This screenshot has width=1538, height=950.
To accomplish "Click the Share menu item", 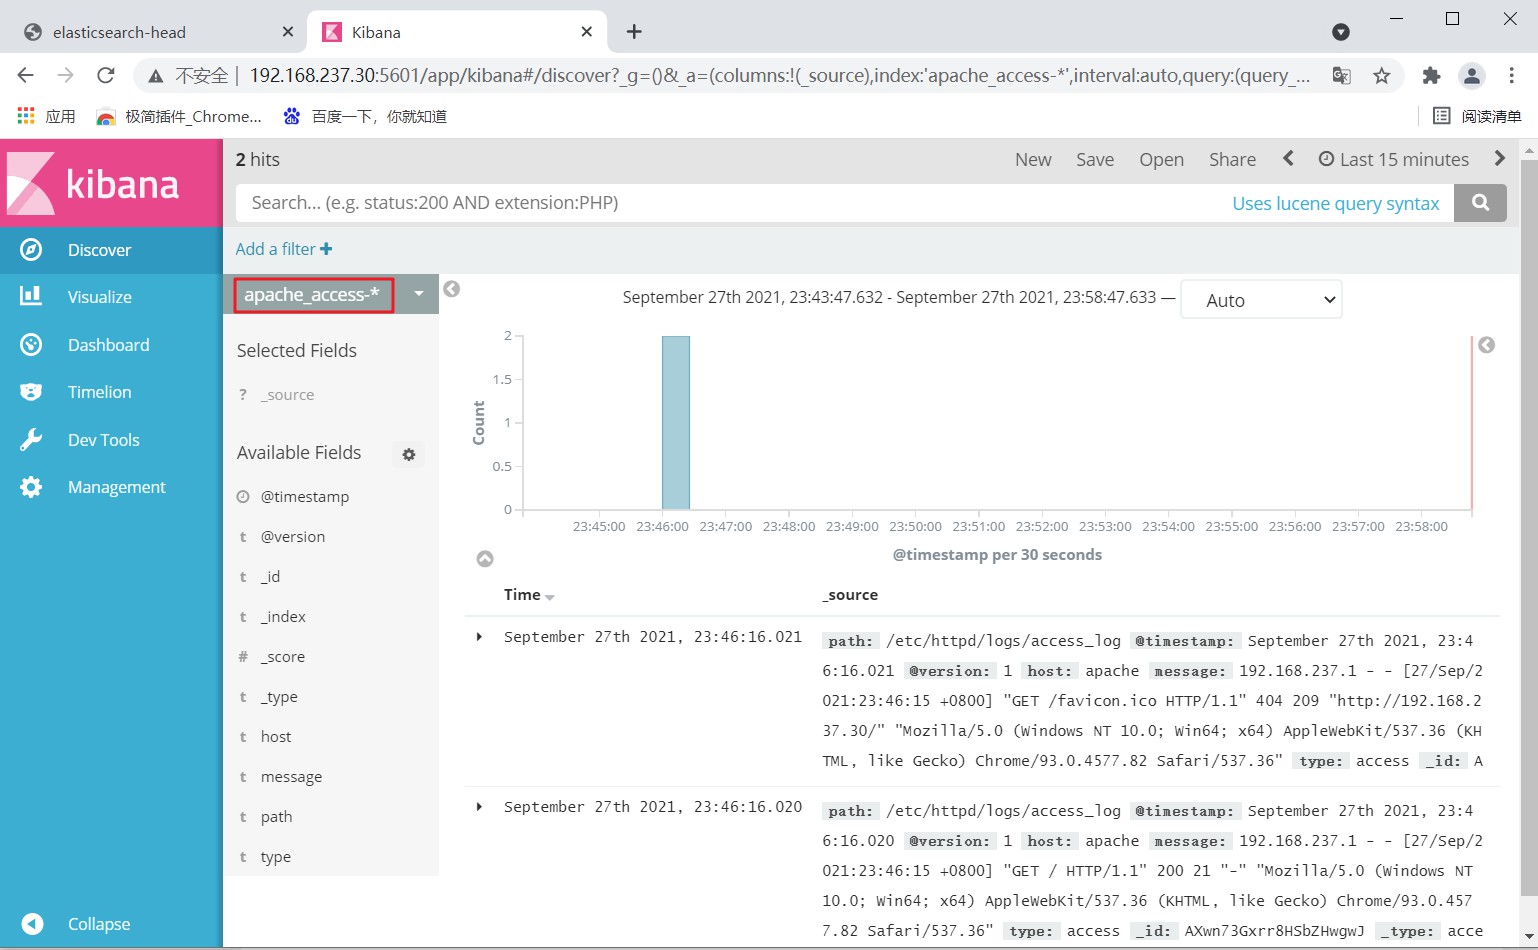I will pos(1232,159).
